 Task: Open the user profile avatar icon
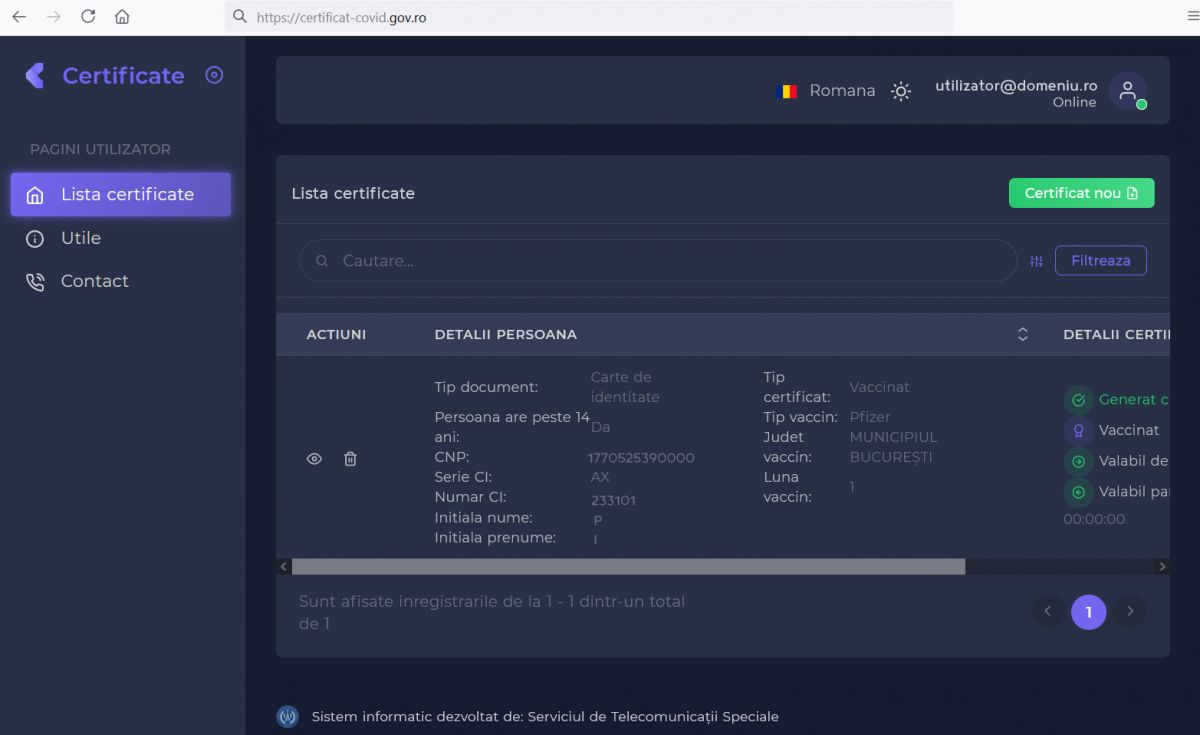(x=1128, y=91)
